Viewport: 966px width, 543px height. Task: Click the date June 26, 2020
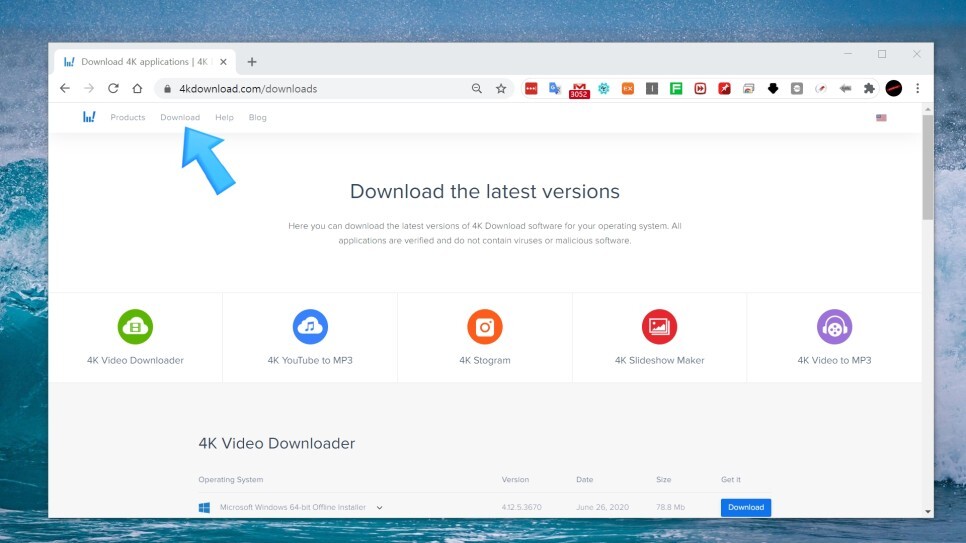[603, 507]
